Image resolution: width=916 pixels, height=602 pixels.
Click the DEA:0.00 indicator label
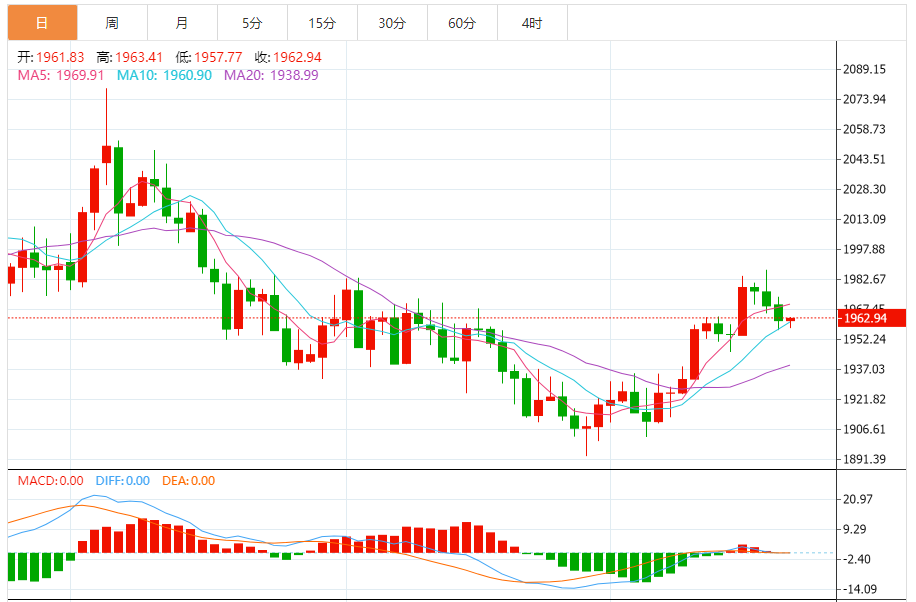point(189,480)
